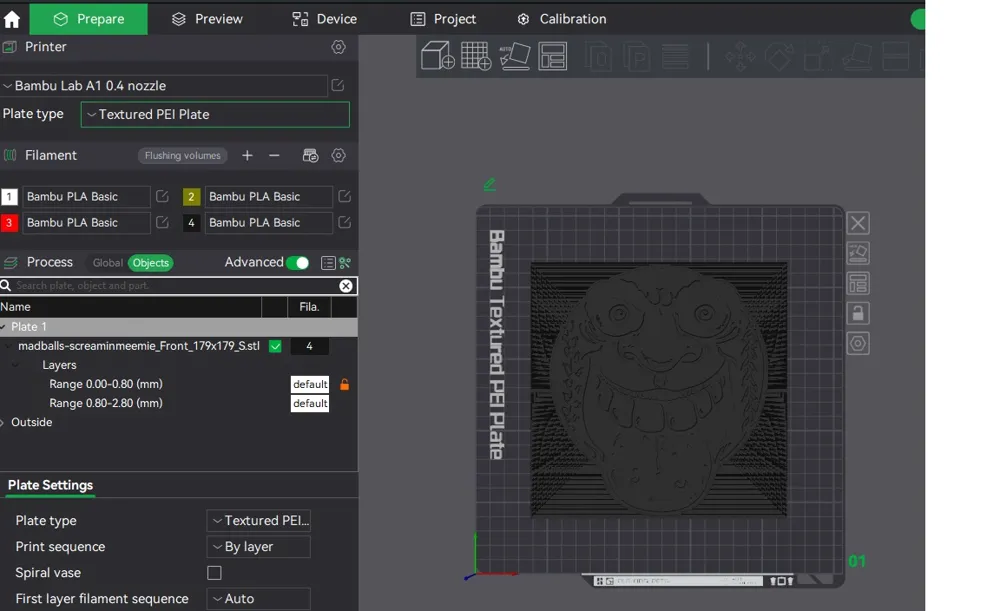Arrange objects on this plate icon

click(x=858, y=283)
